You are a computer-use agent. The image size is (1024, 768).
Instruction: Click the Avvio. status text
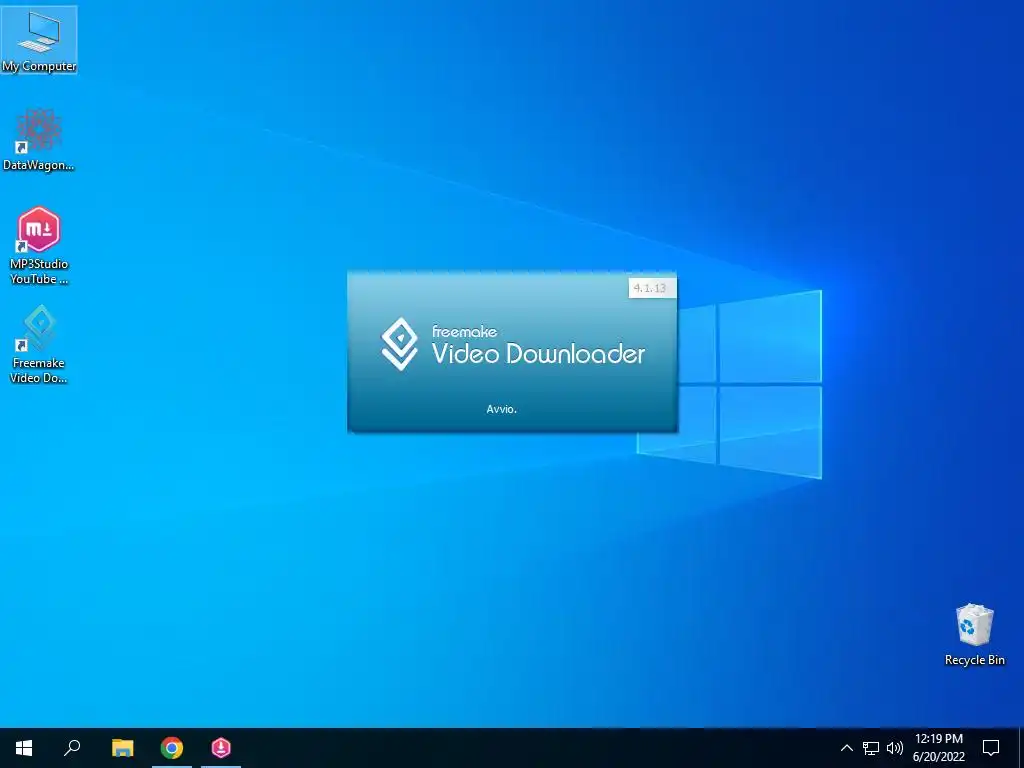coord(502,409)
